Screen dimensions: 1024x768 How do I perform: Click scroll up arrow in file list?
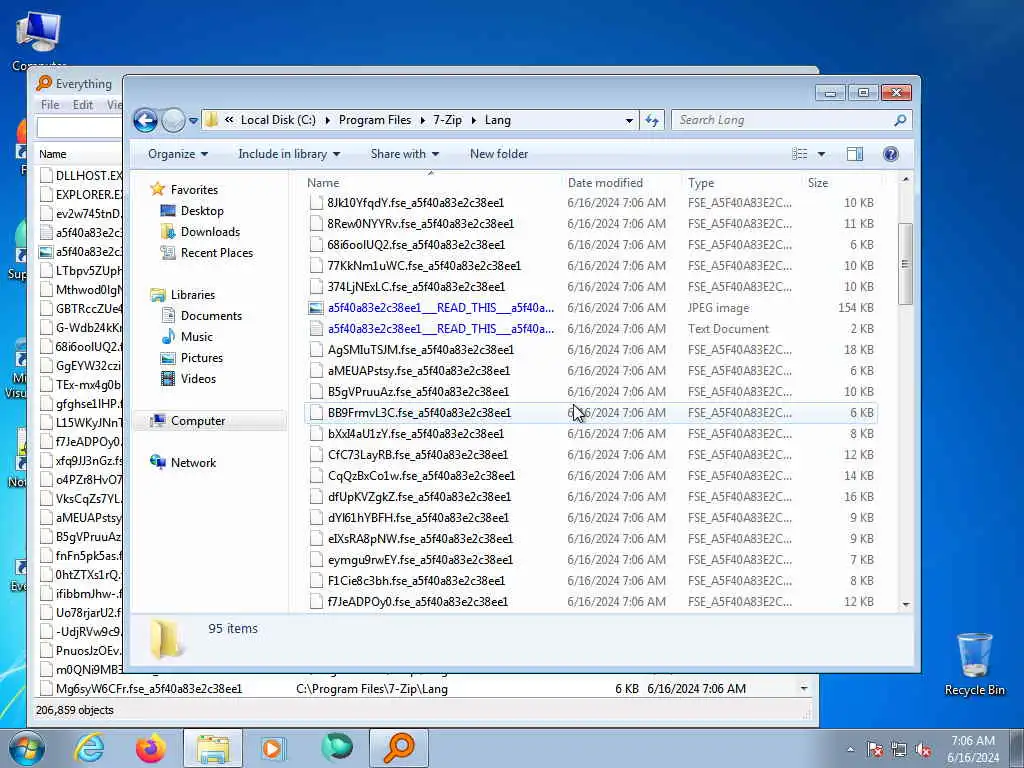tap(906, 180)
